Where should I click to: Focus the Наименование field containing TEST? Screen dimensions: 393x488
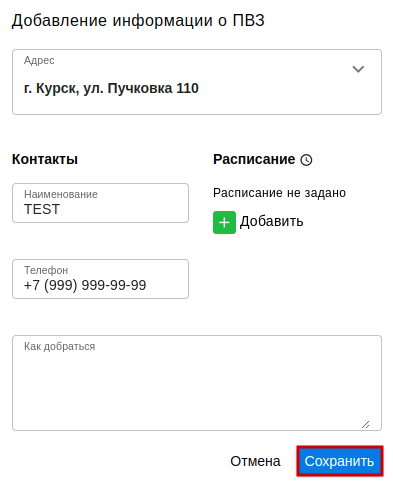click(x=100, y=203)
